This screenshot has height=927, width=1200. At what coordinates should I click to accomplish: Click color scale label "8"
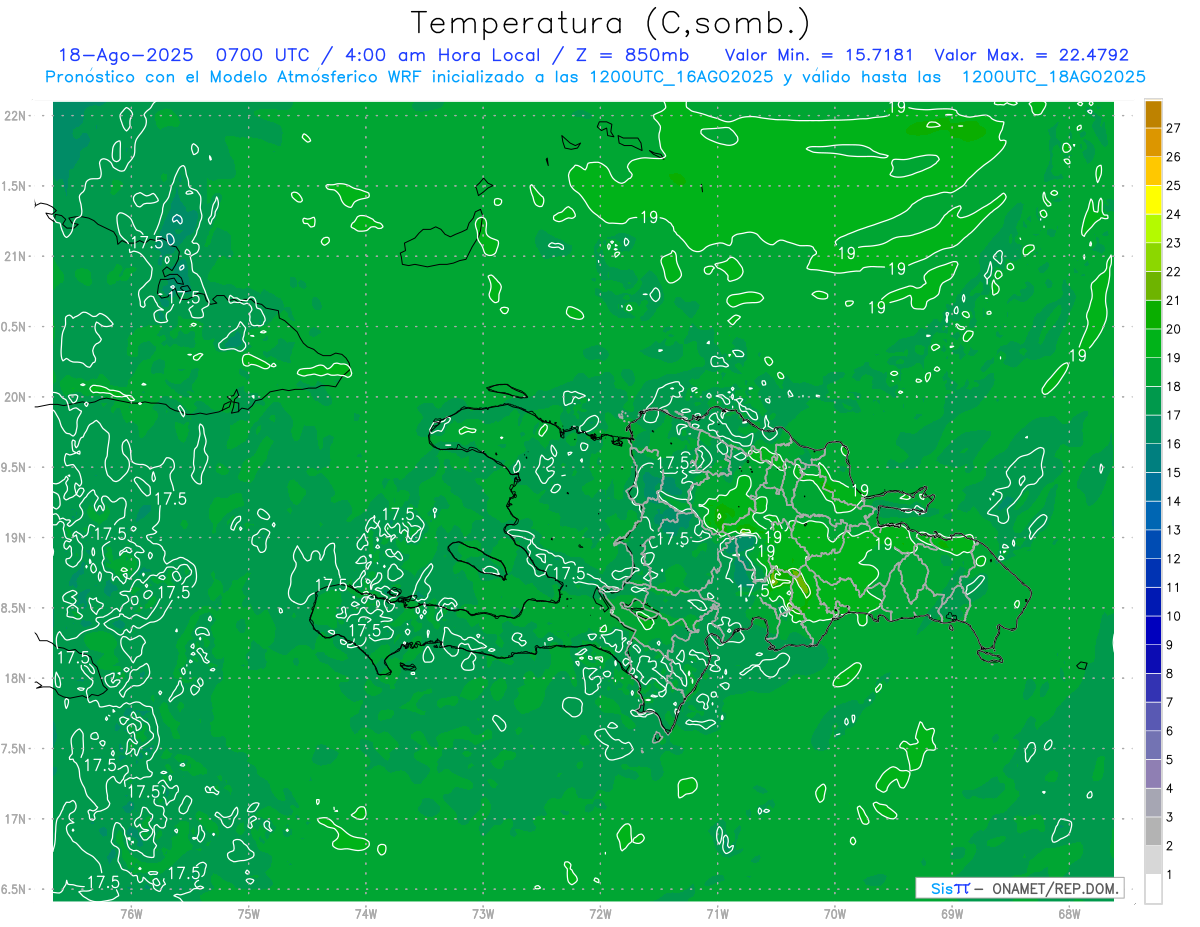[x=1170, y=674]
